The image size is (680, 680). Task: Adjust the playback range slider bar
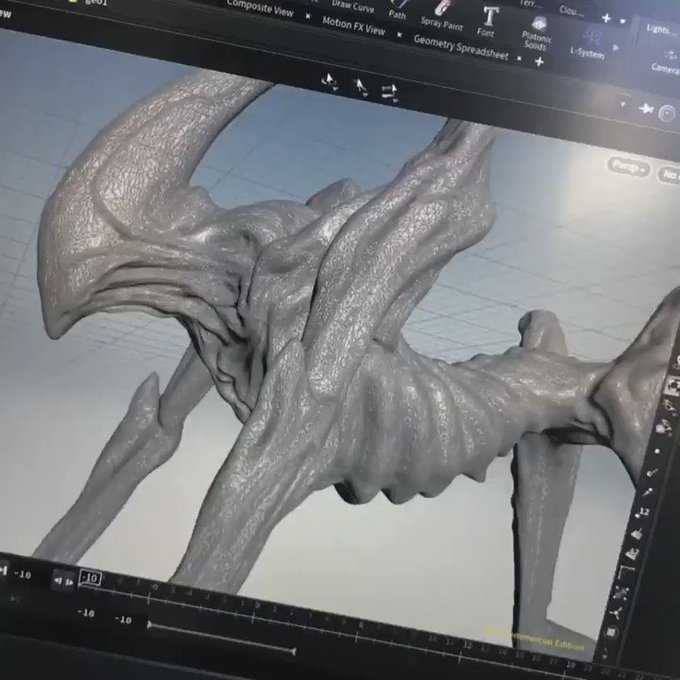(x=221, y=638)
